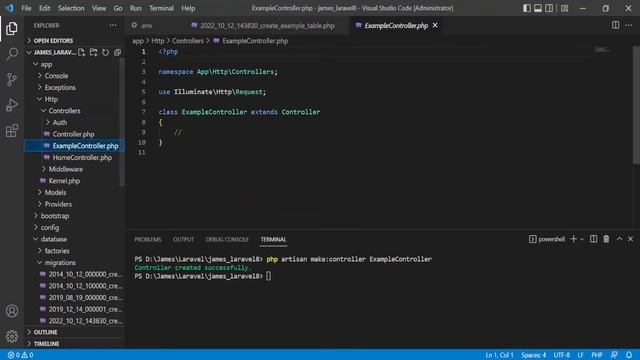Screen dimensions: 640x360
Task: Open the Search view in activity bar
Action: click(x=12, y=54)
